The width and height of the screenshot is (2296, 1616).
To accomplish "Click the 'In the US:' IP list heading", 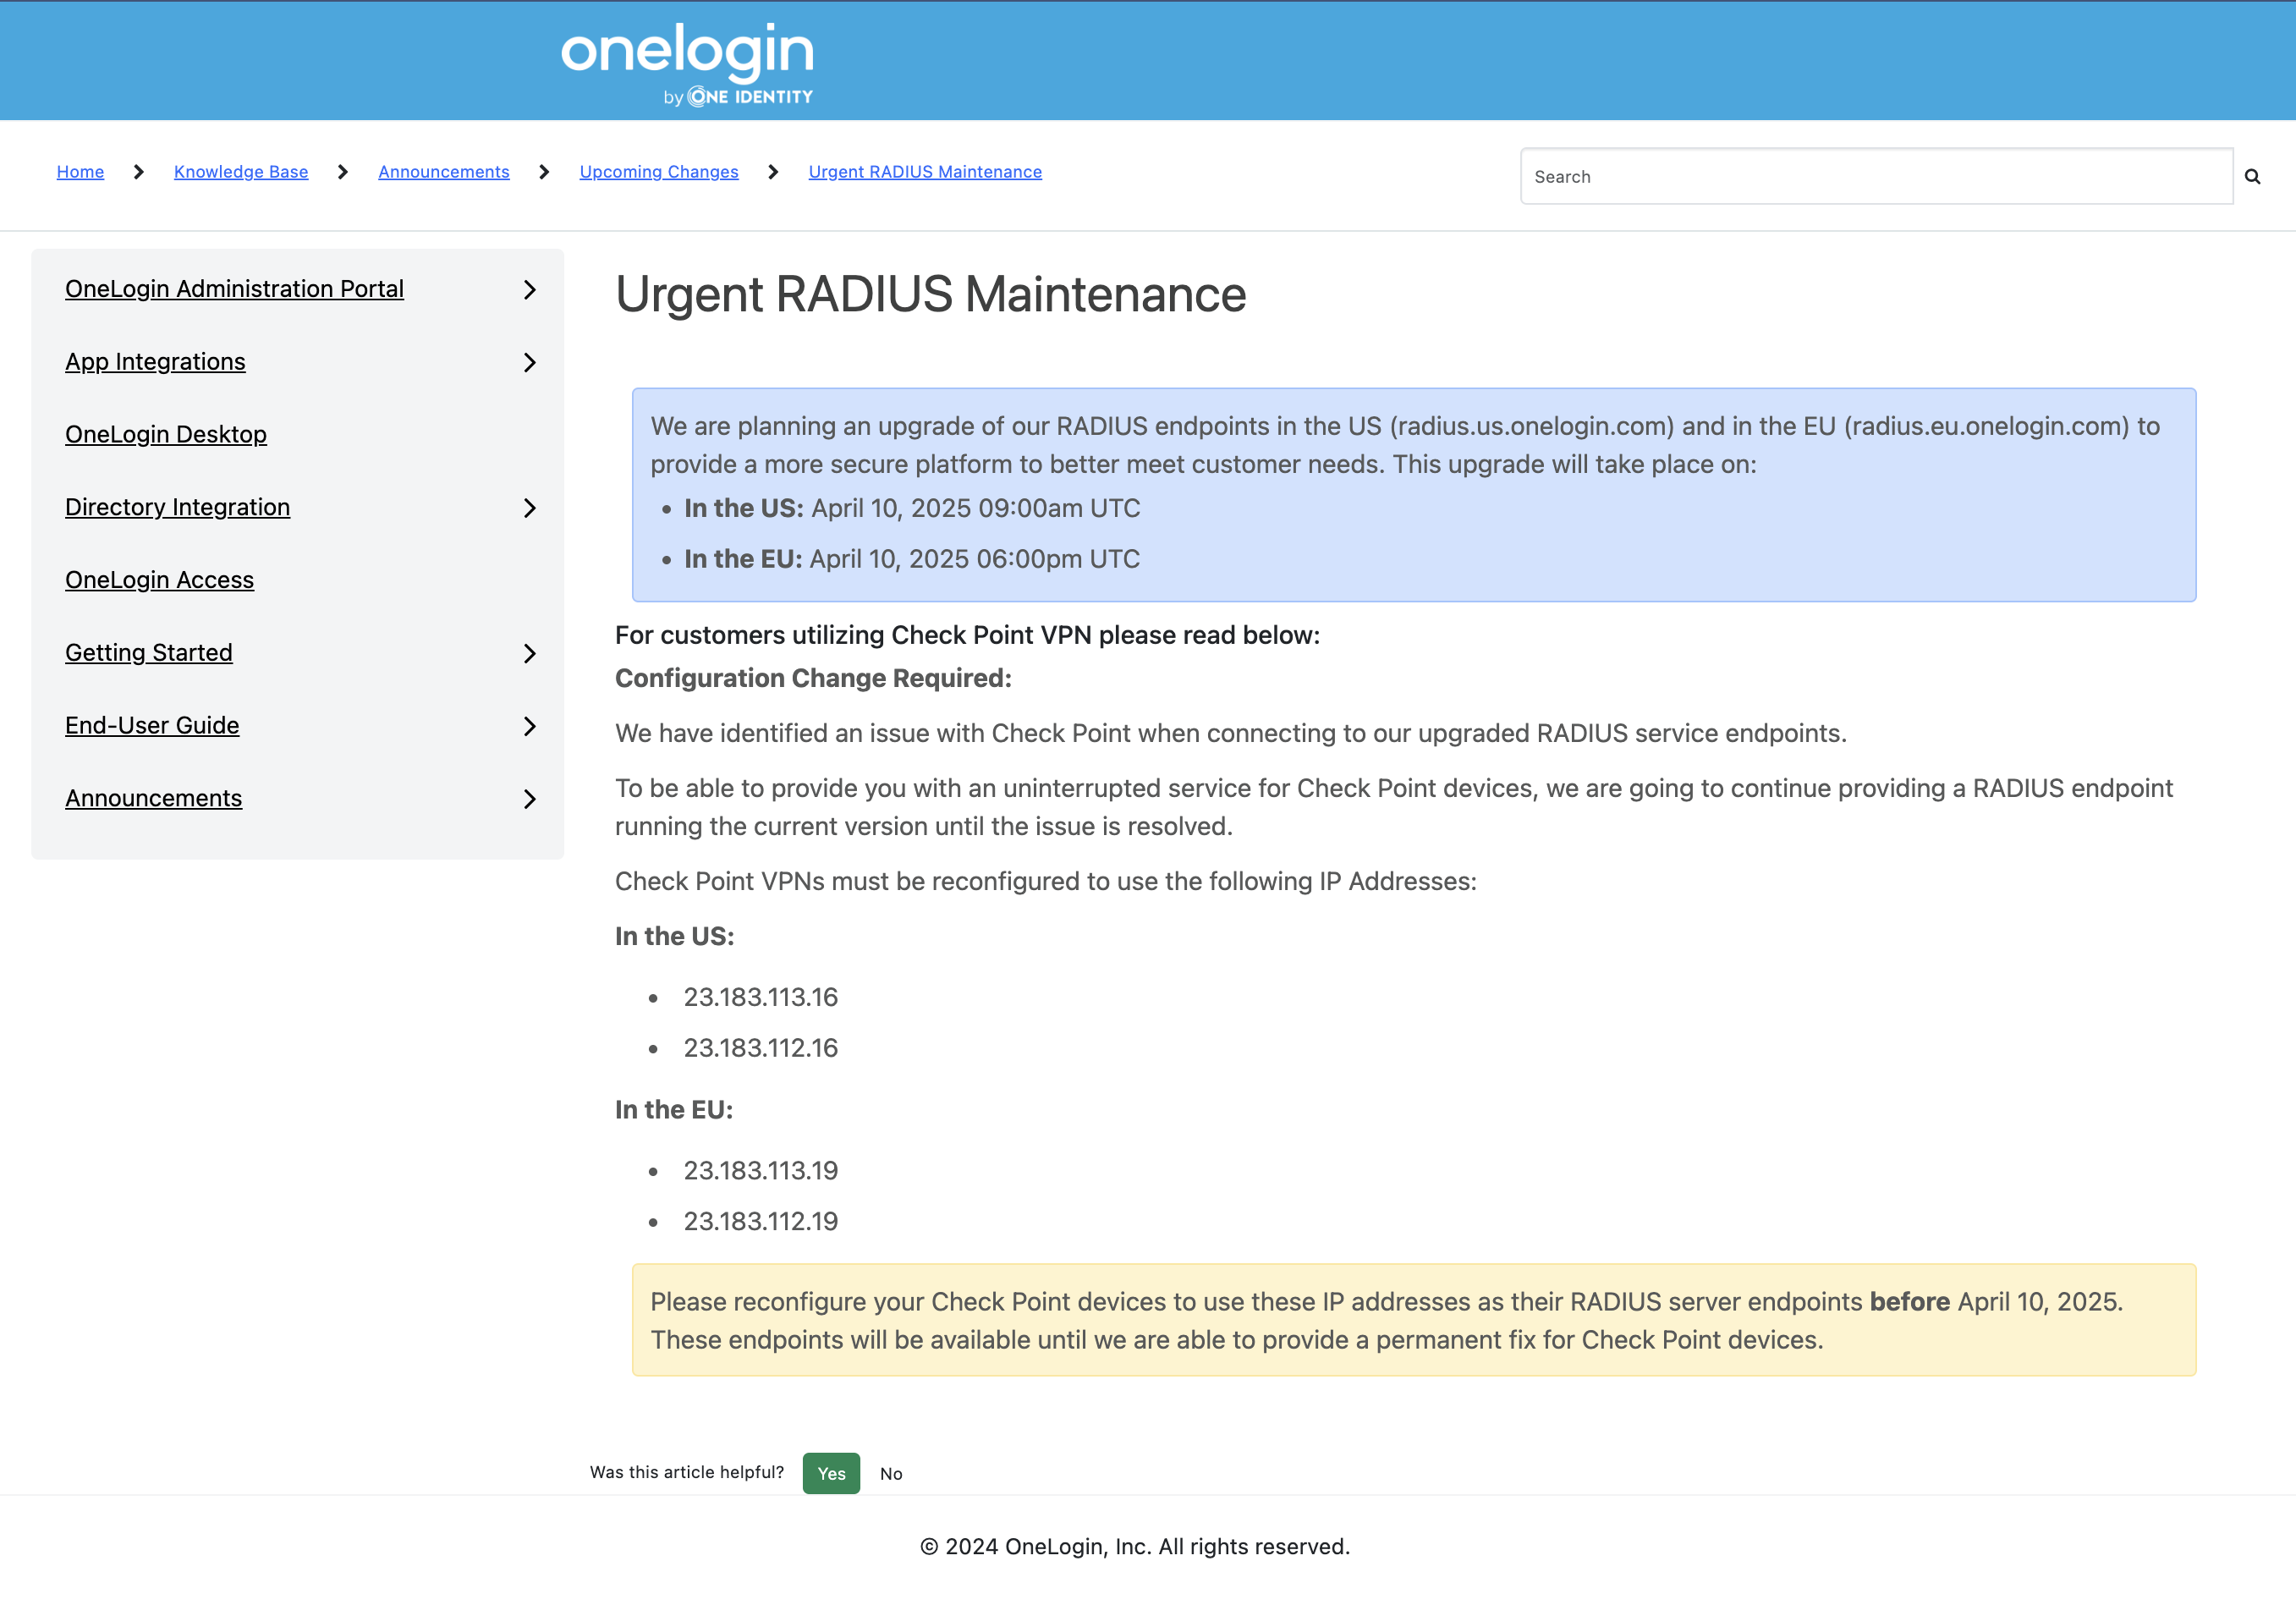I will [x=675, y=937].
